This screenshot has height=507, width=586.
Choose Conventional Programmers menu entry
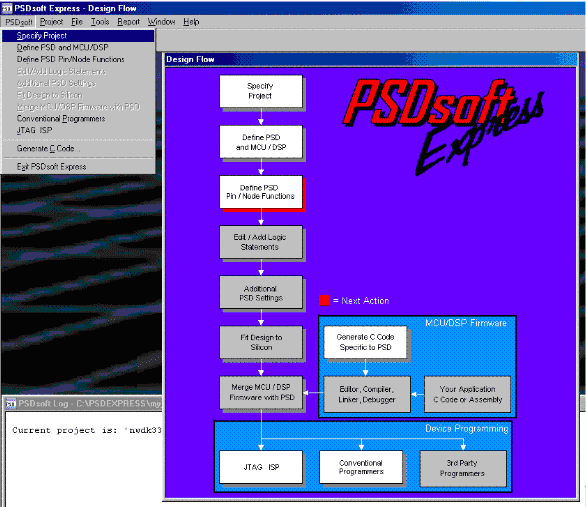pos(78,118)
